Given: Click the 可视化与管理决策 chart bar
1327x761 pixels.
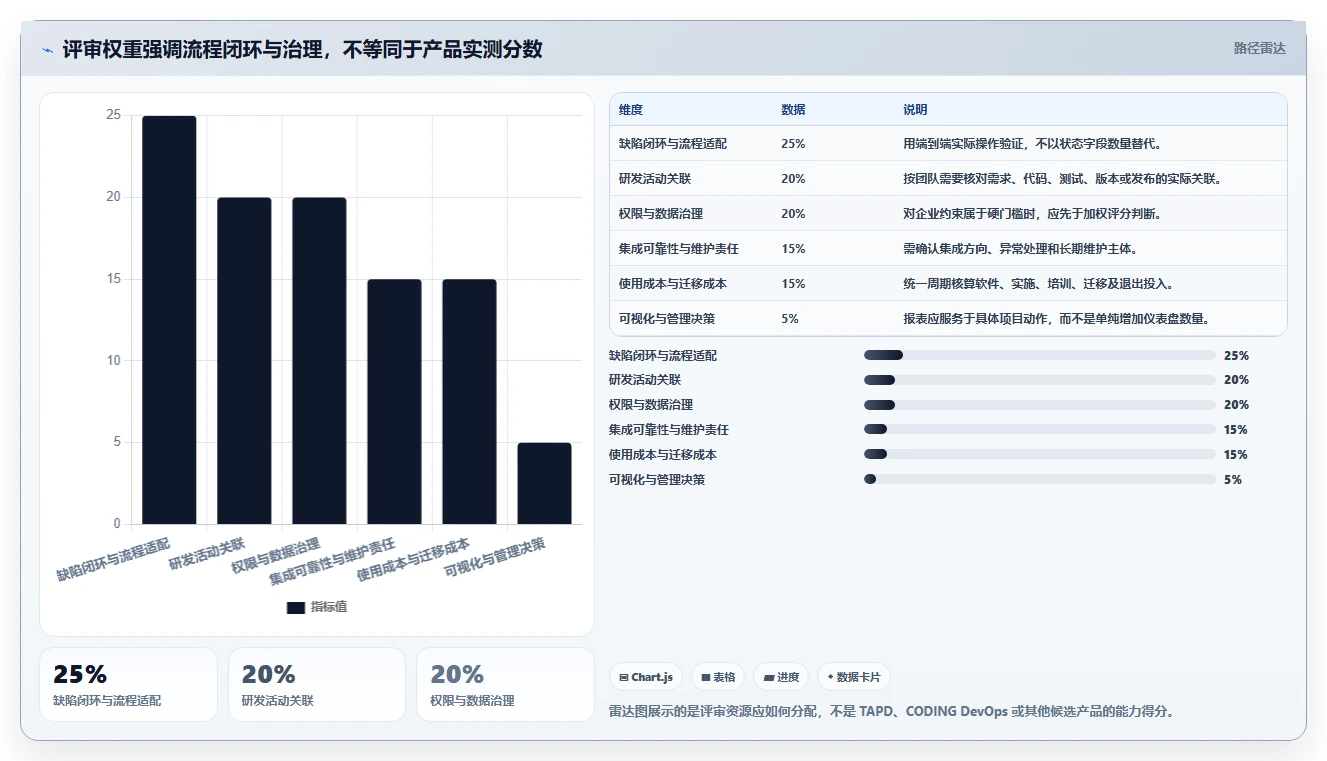Looking at the screenshot, I should [544, 483].
